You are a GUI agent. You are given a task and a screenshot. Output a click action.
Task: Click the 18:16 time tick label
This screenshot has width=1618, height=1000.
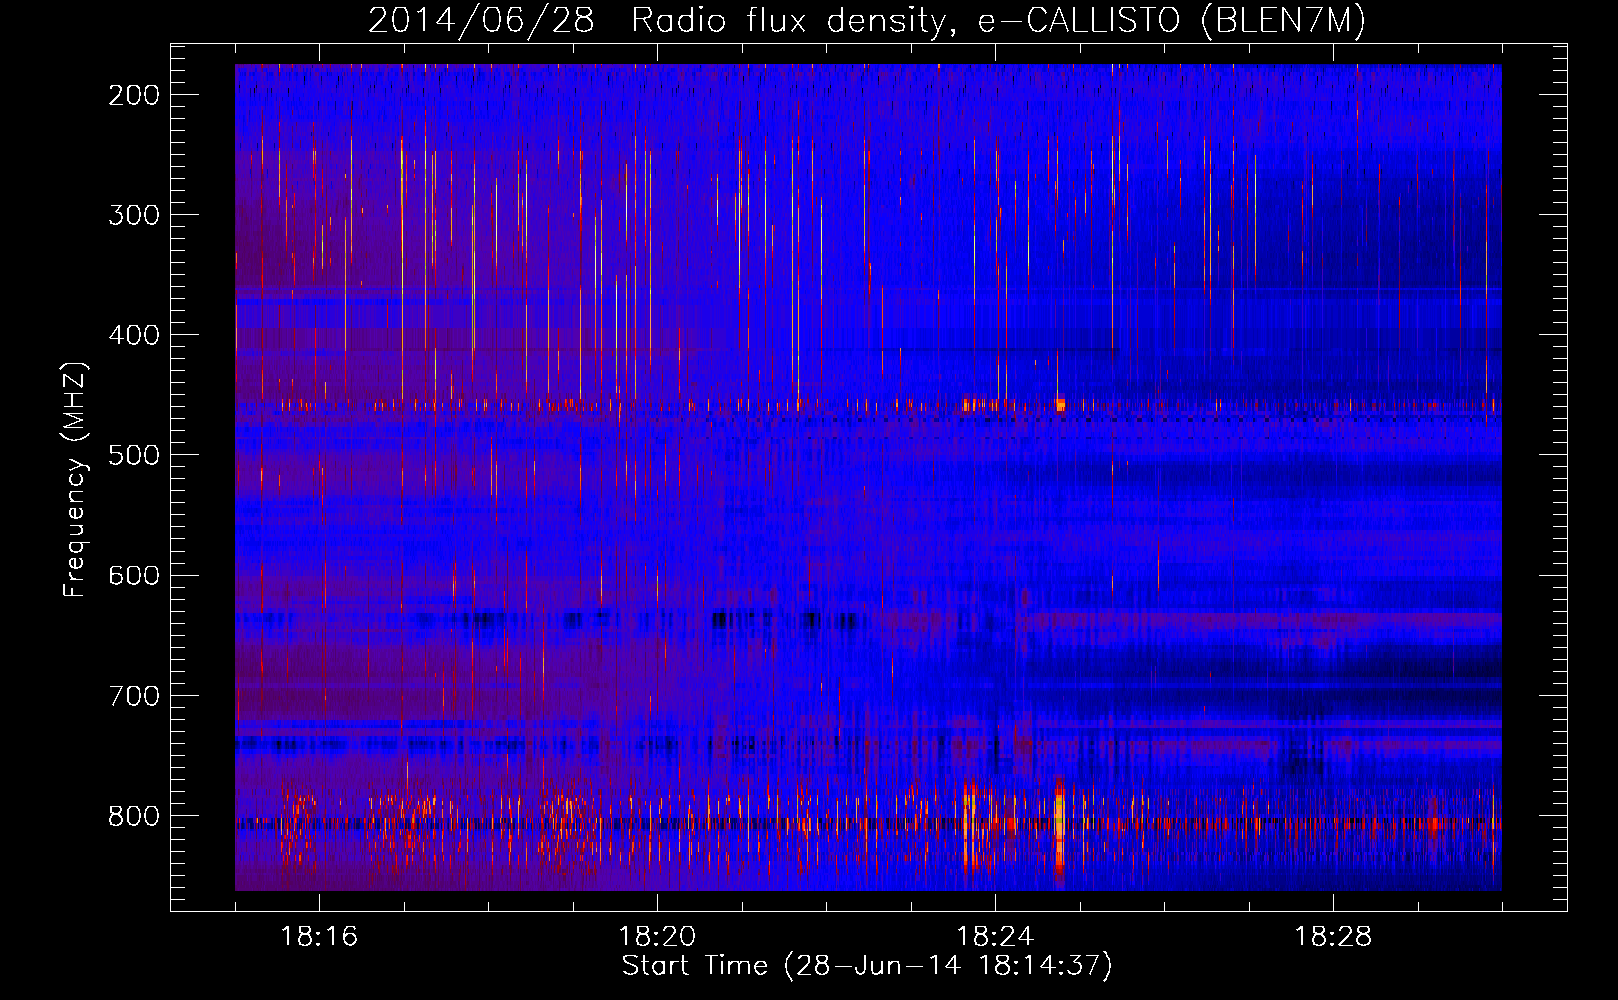pyautogui.click(x=319, y=937)
